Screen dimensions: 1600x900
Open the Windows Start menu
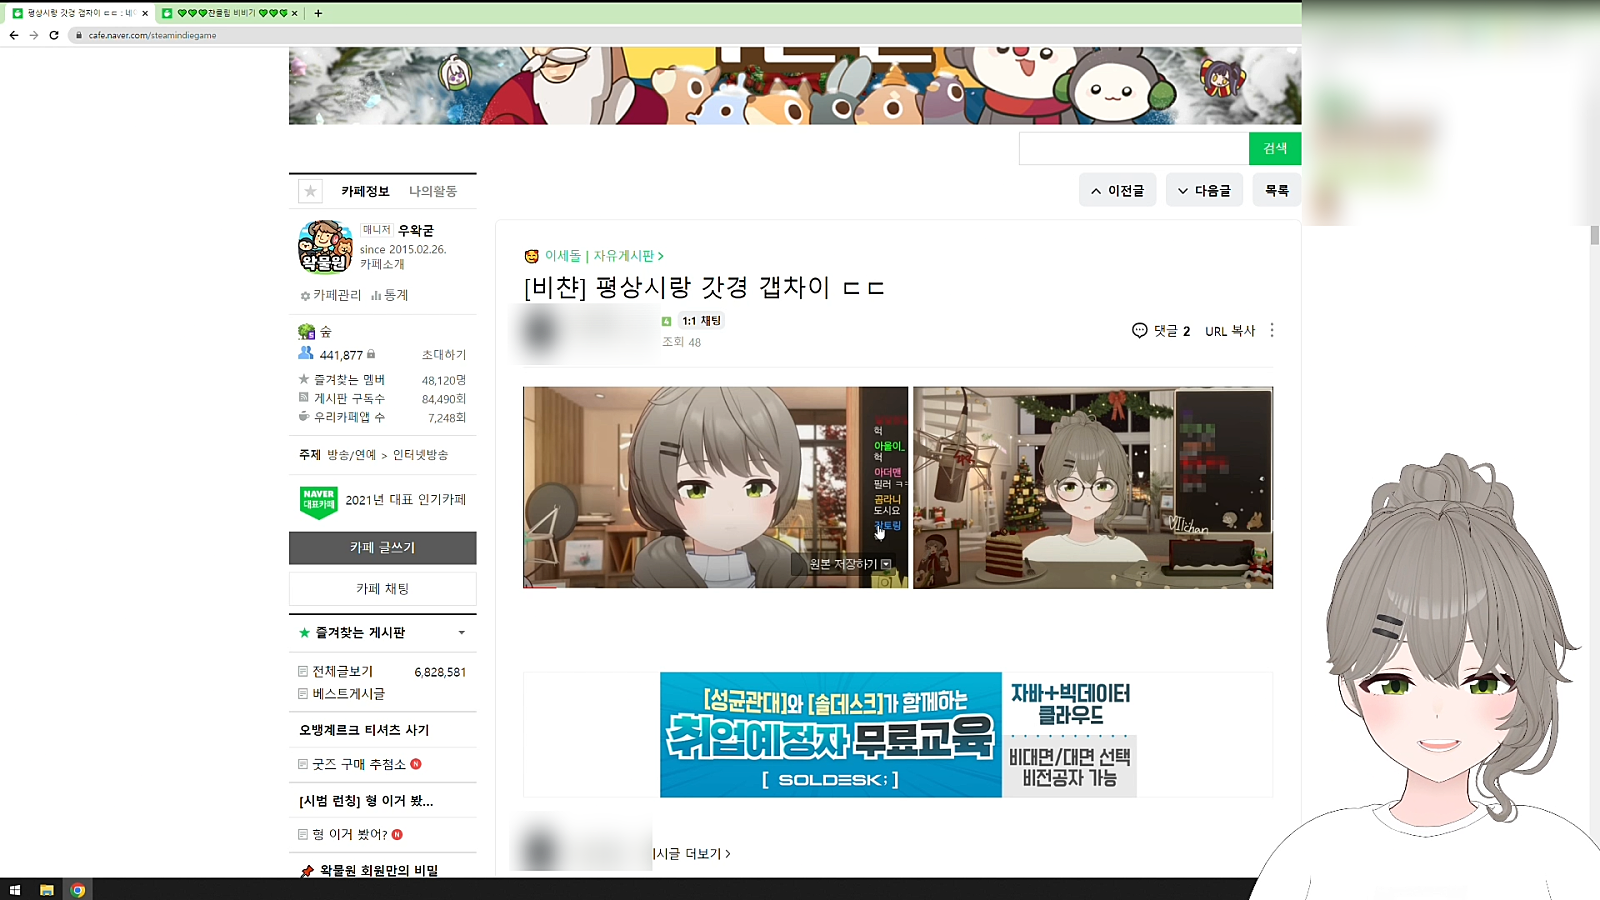(x=15, y=890)
